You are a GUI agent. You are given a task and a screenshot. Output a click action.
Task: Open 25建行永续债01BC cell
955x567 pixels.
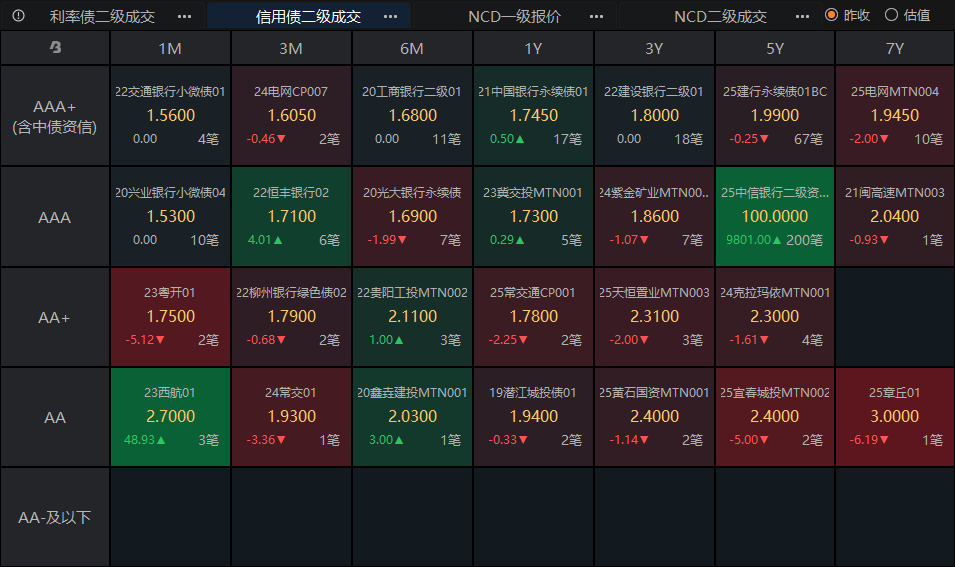[x=775, y=116]
